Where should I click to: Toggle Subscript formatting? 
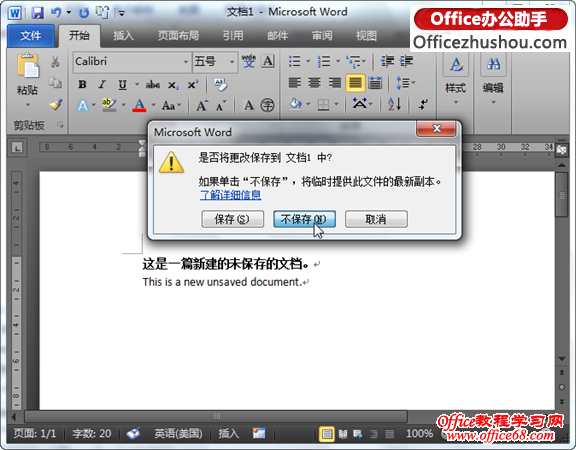coord(173,85)
